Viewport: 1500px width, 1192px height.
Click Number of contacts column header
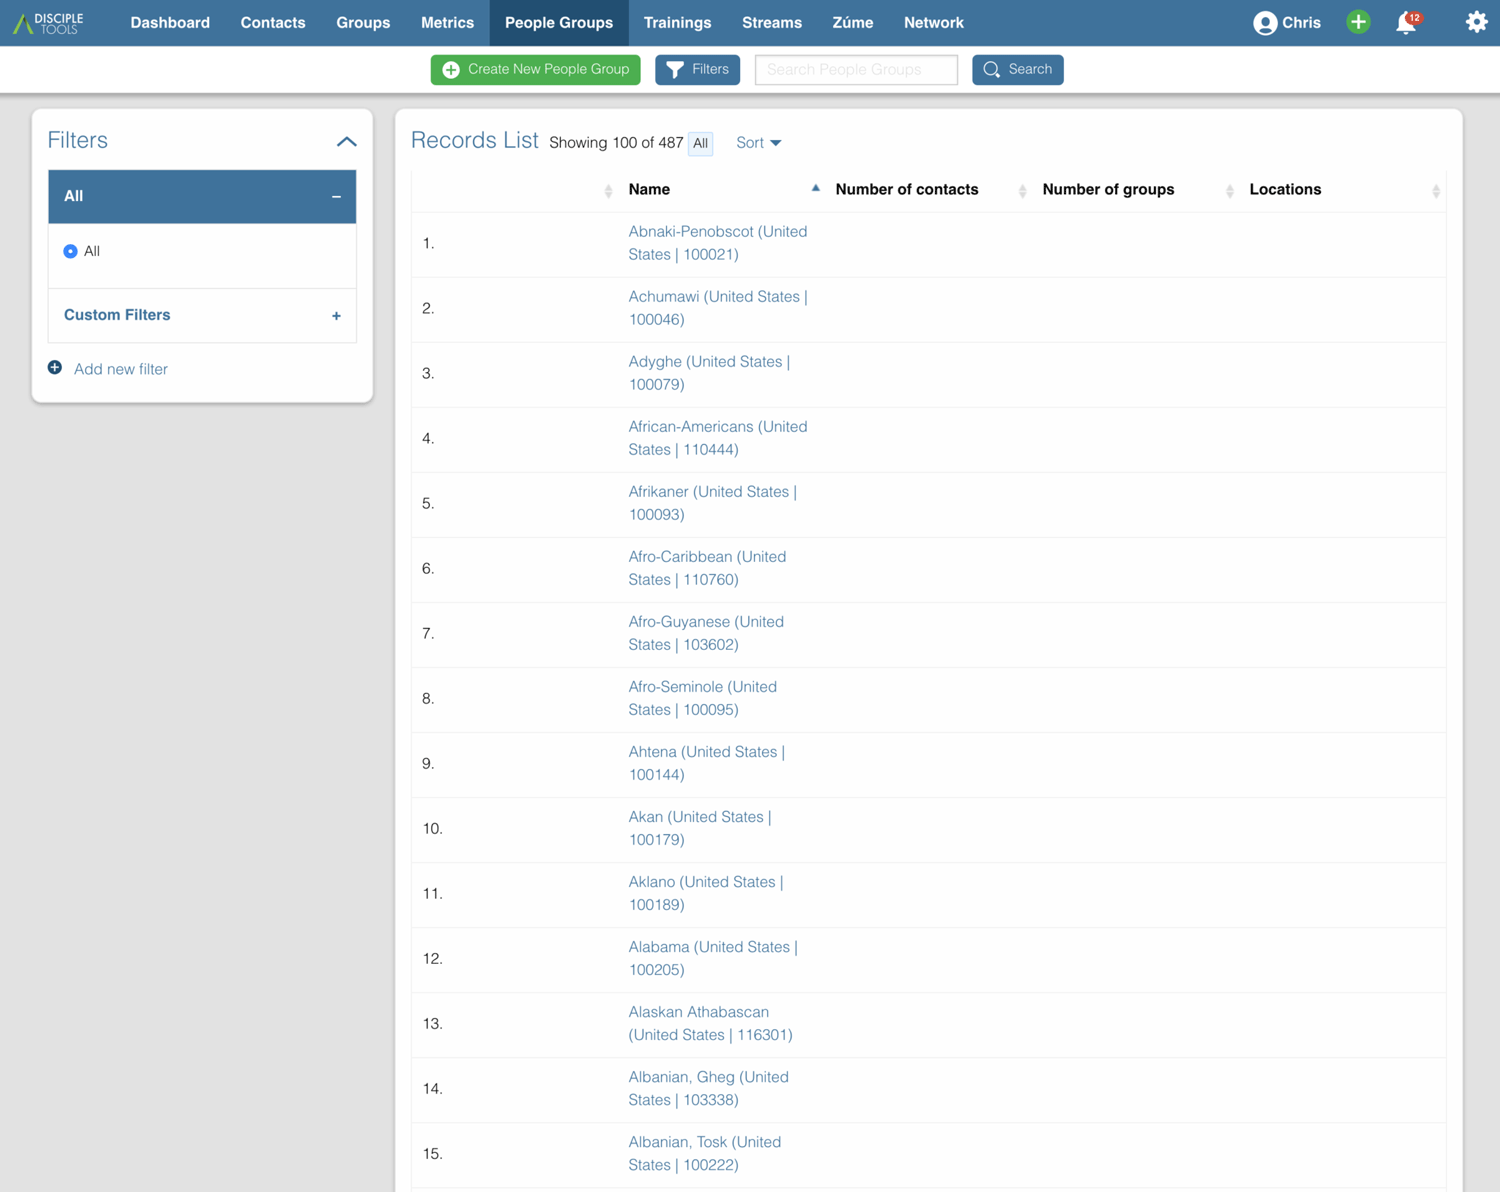(x=907, y=189)
